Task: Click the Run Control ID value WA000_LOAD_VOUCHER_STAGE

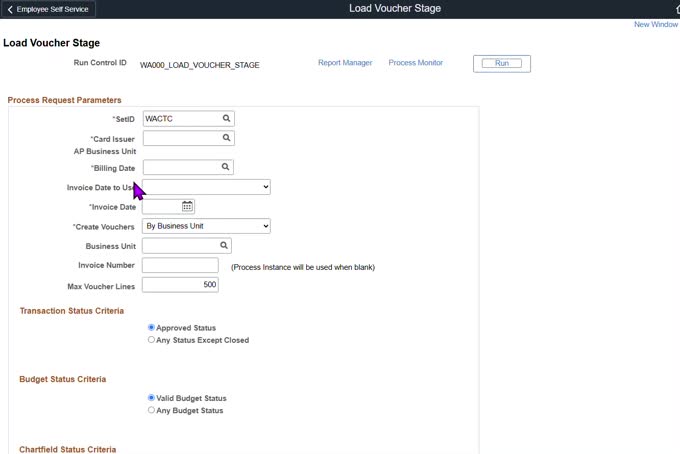Action: coord(199,65)
